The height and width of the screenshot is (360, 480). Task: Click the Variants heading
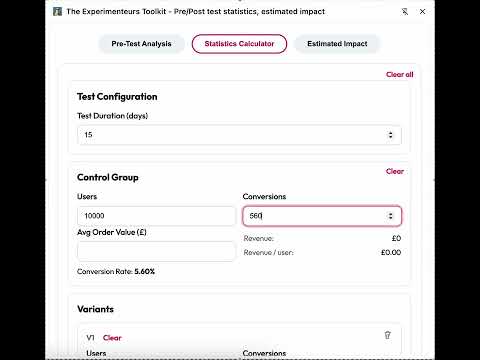pos(95,309)
